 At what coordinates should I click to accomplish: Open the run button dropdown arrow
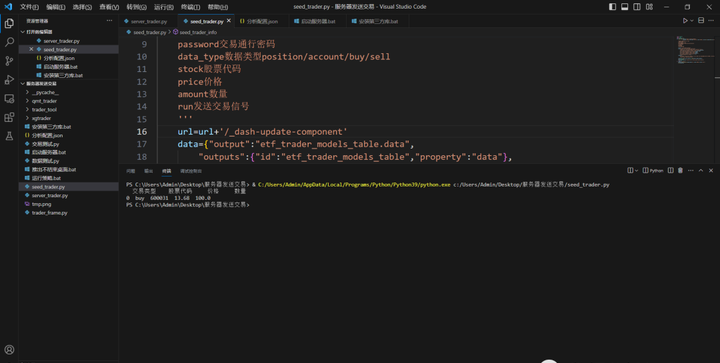pos(692,21)
